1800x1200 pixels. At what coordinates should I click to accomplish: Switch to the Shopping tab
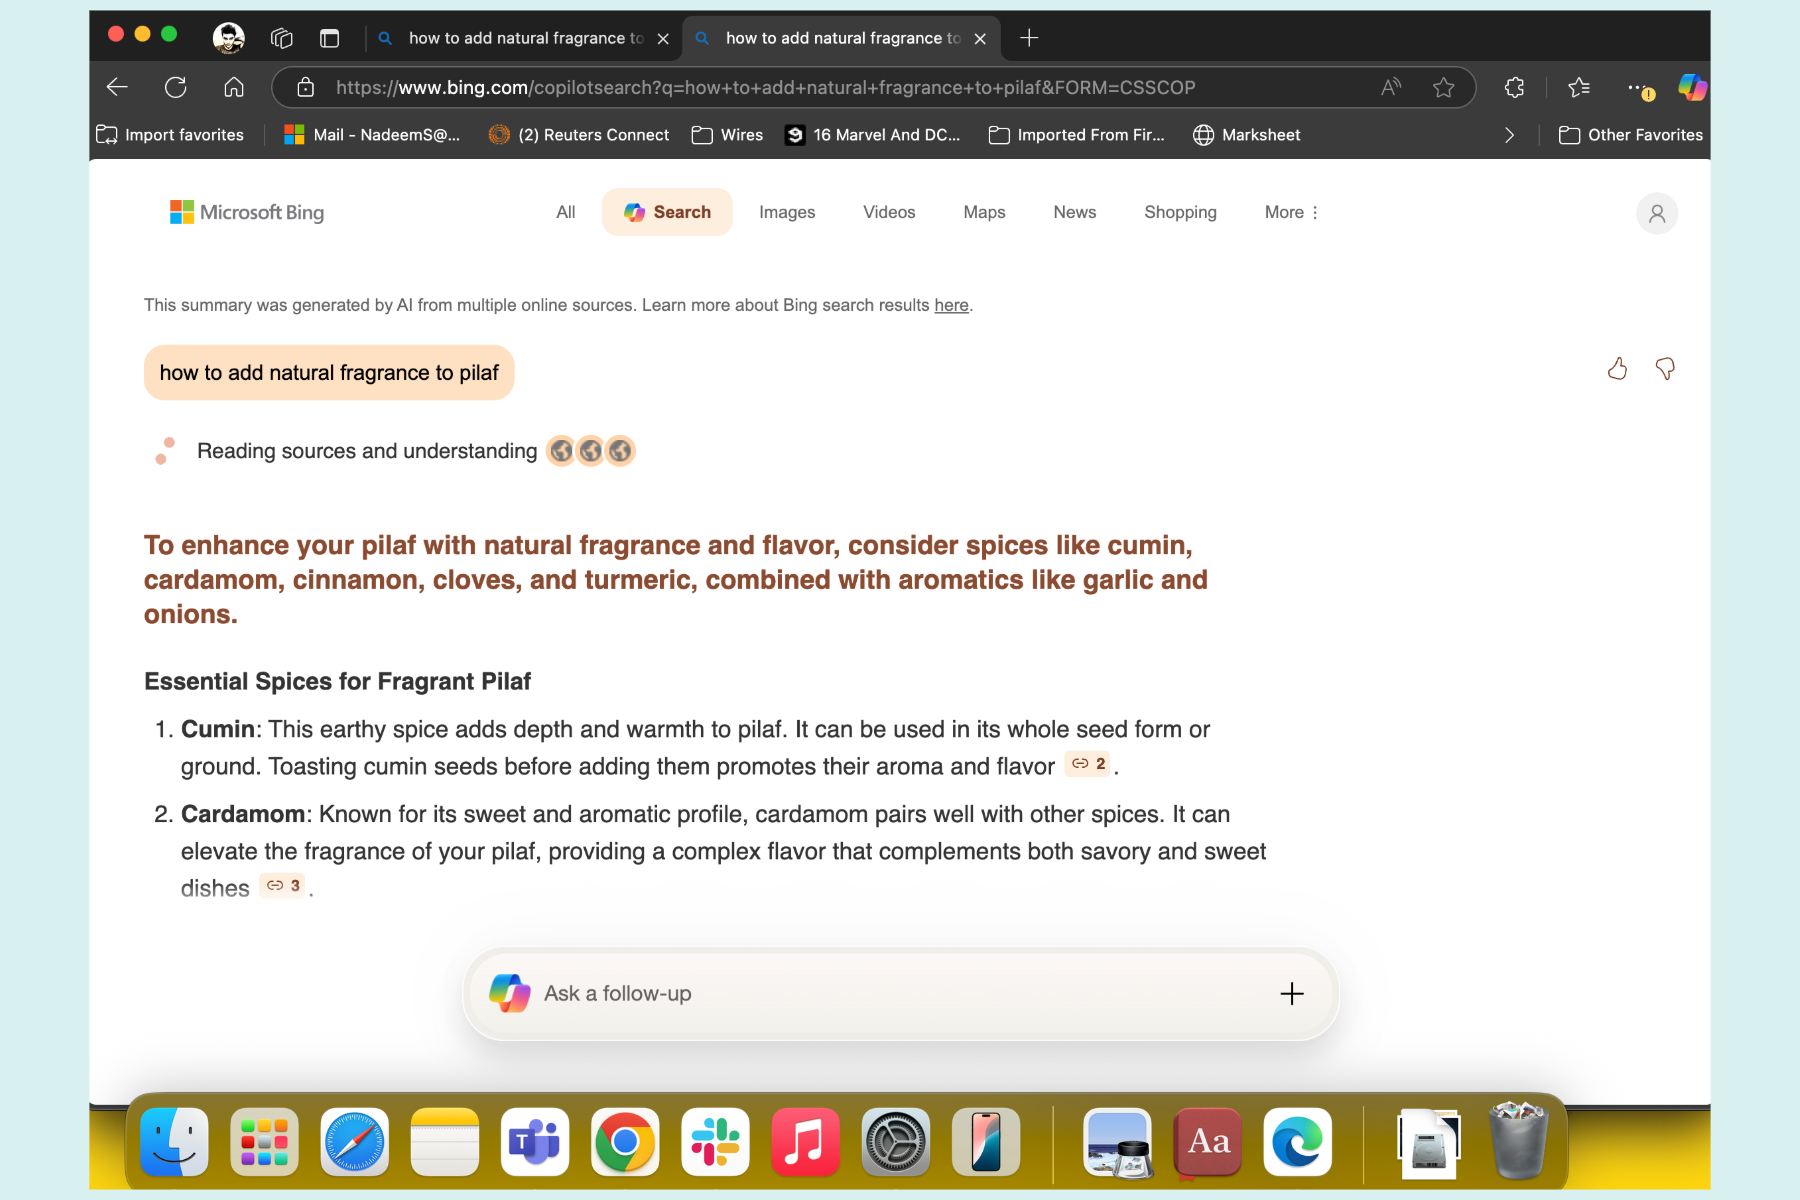pos(1180,212)
